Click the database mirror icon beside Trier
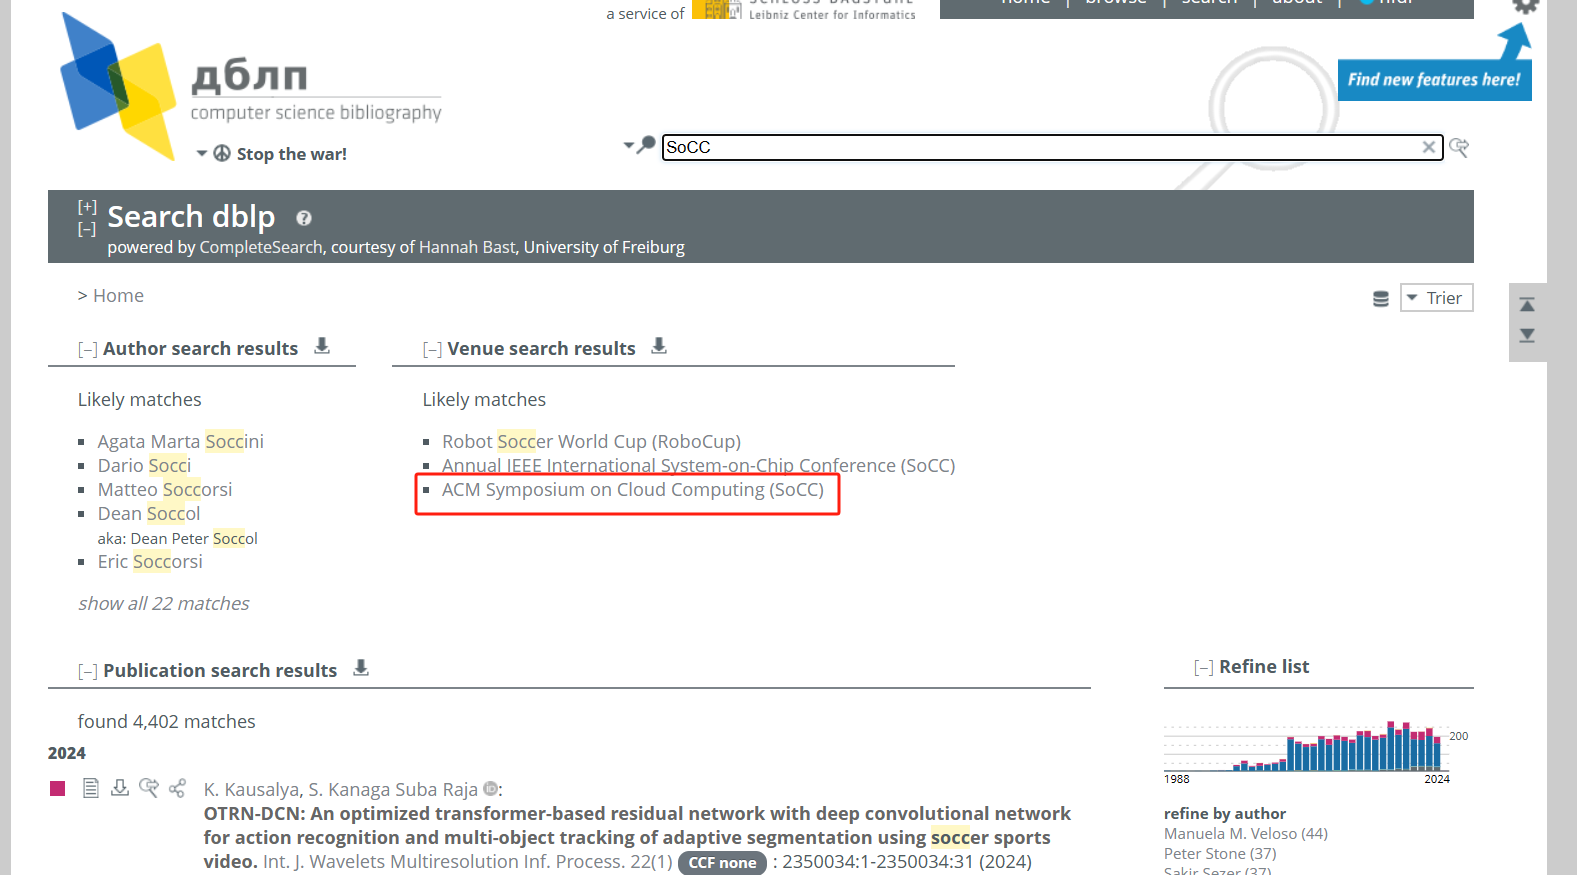This screenshot has height=875, width=1577. (x=1381, y=299)
